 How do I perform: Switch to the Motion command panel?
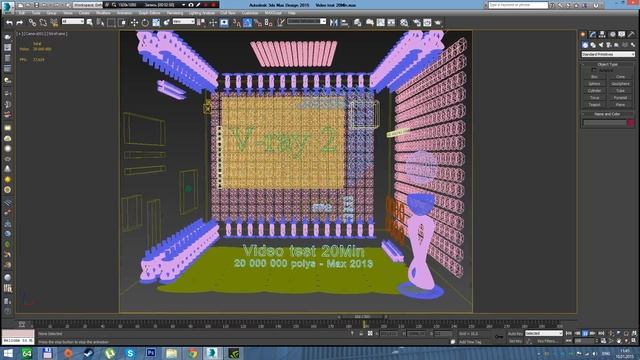click(612, 34)
